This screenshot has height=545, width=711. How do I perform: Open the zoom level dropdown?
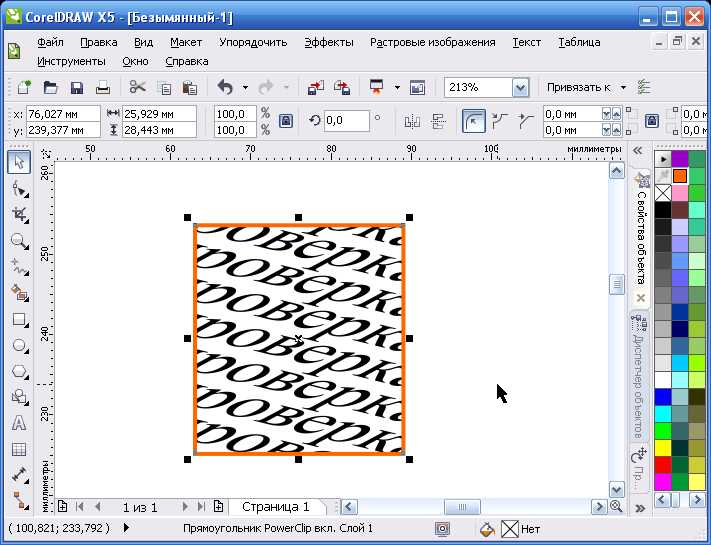(521, 87)
